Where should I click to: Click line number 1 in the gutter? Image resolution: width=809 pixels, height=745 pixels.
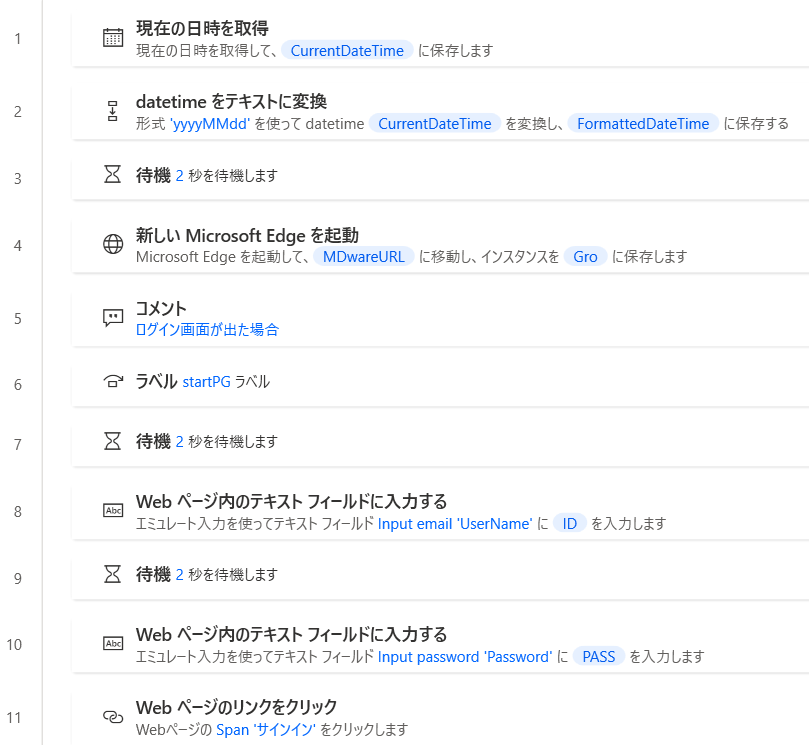click(18, 39)
